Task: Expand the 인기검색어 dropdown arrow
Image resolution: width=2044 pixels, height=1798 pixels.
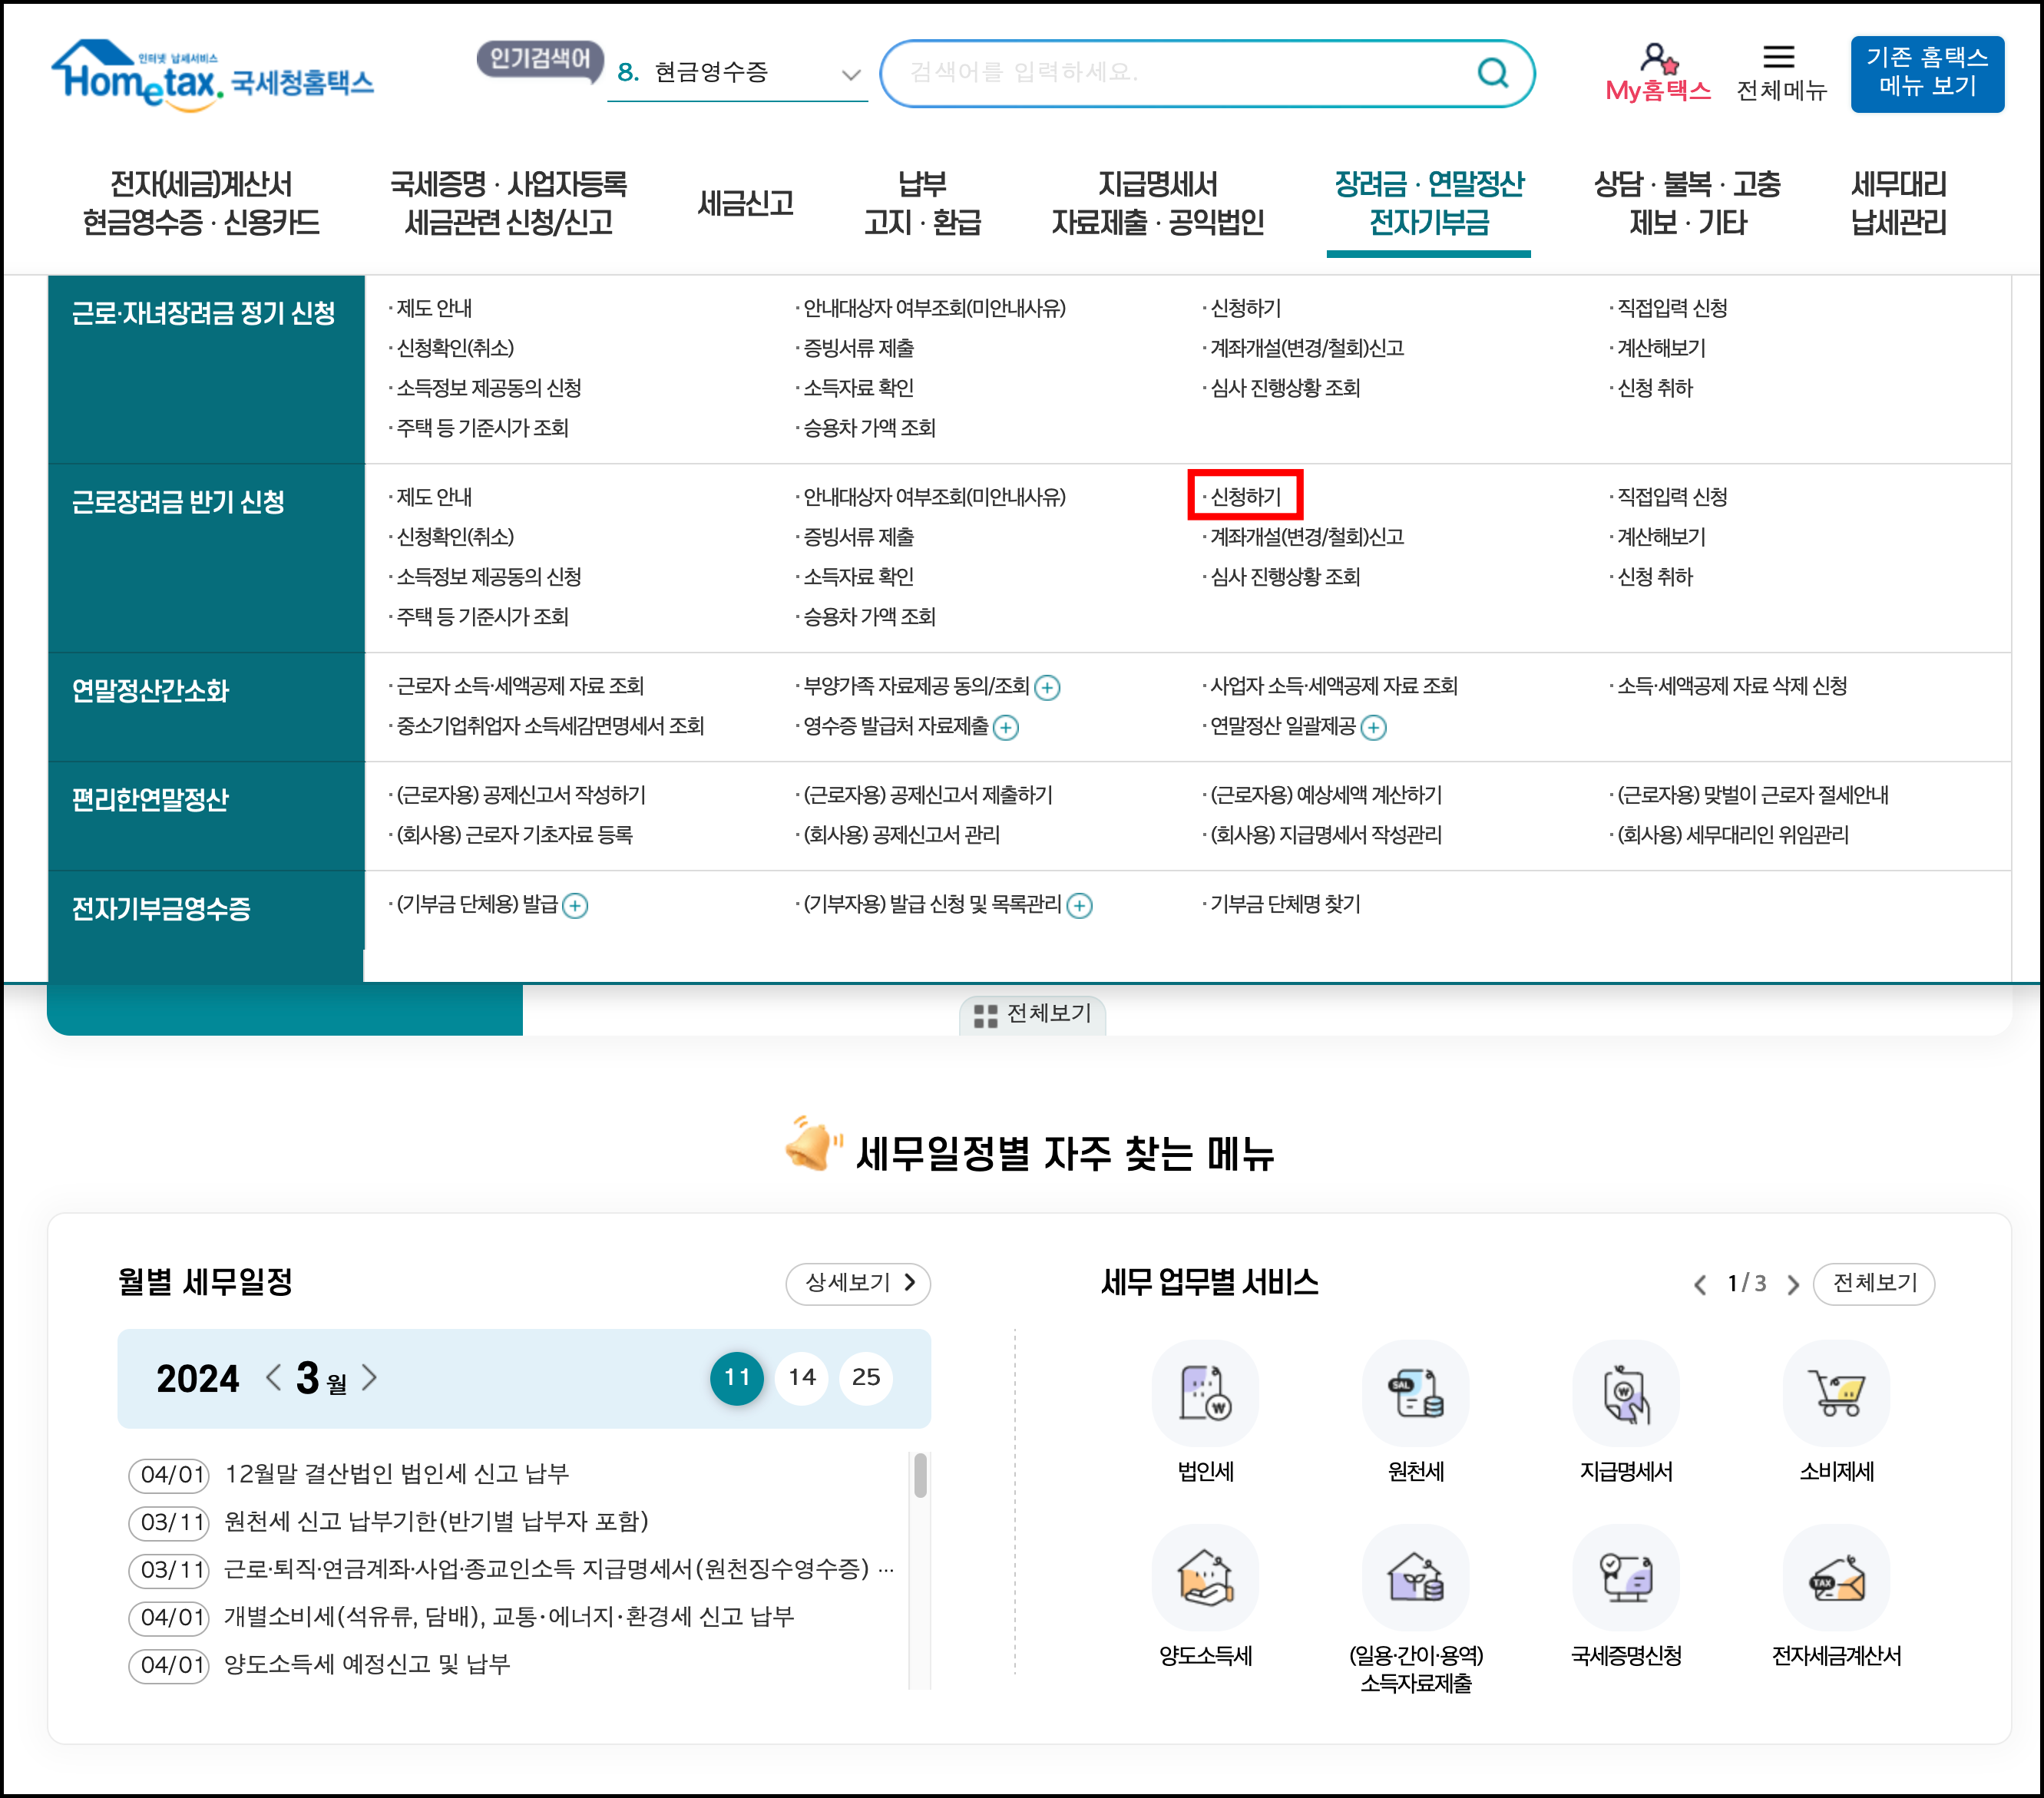Action: coord(851,74)
